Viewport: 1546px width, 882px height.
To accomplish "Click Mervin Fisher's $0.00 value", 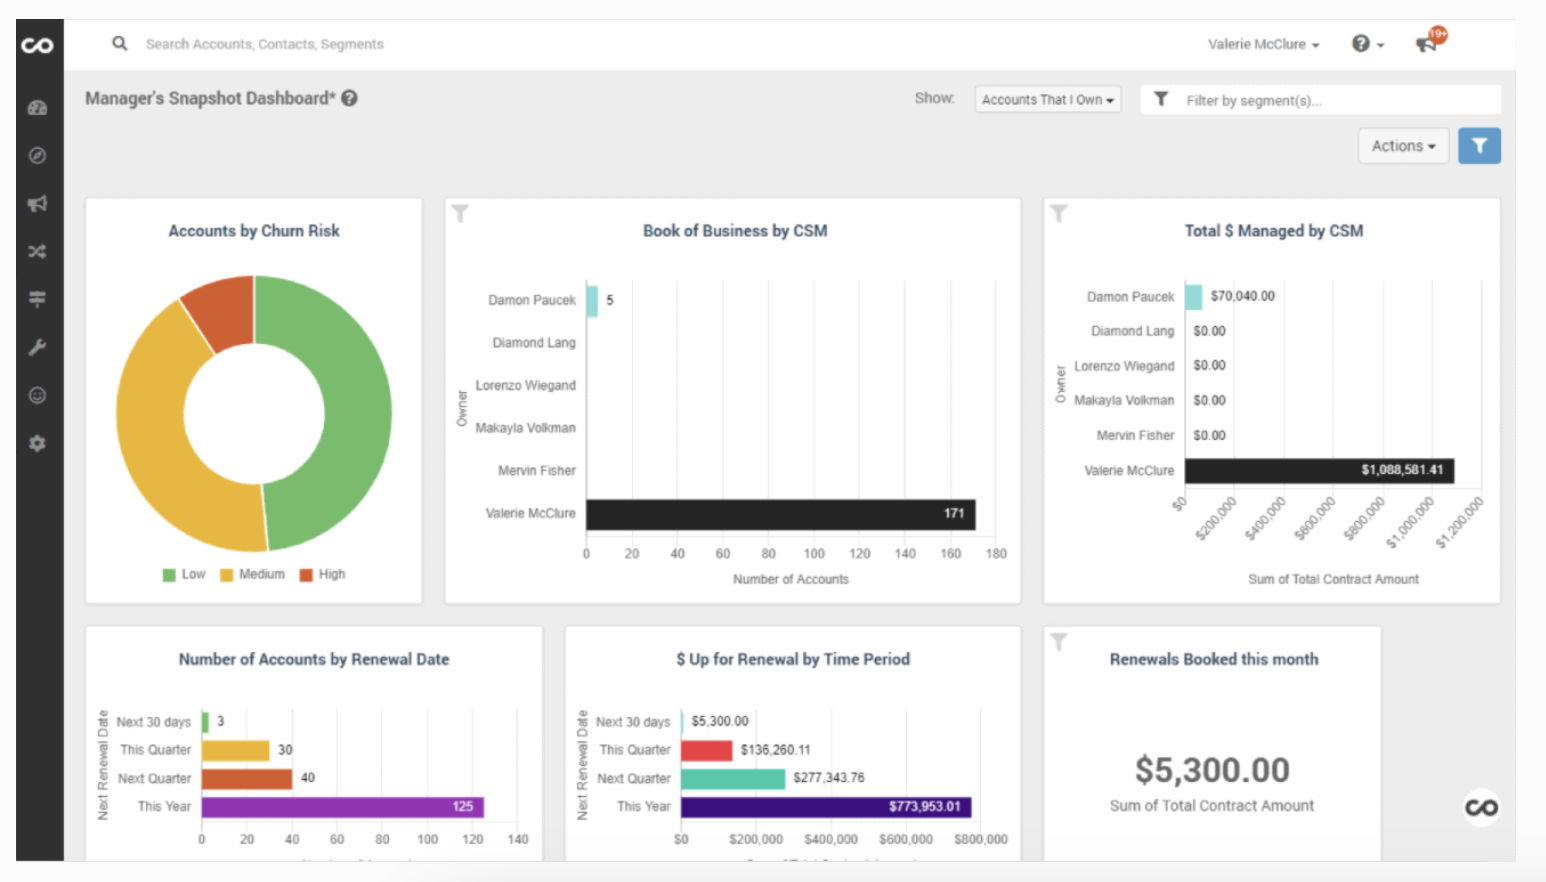I will pyautogui.click(x=1209, y=435).
